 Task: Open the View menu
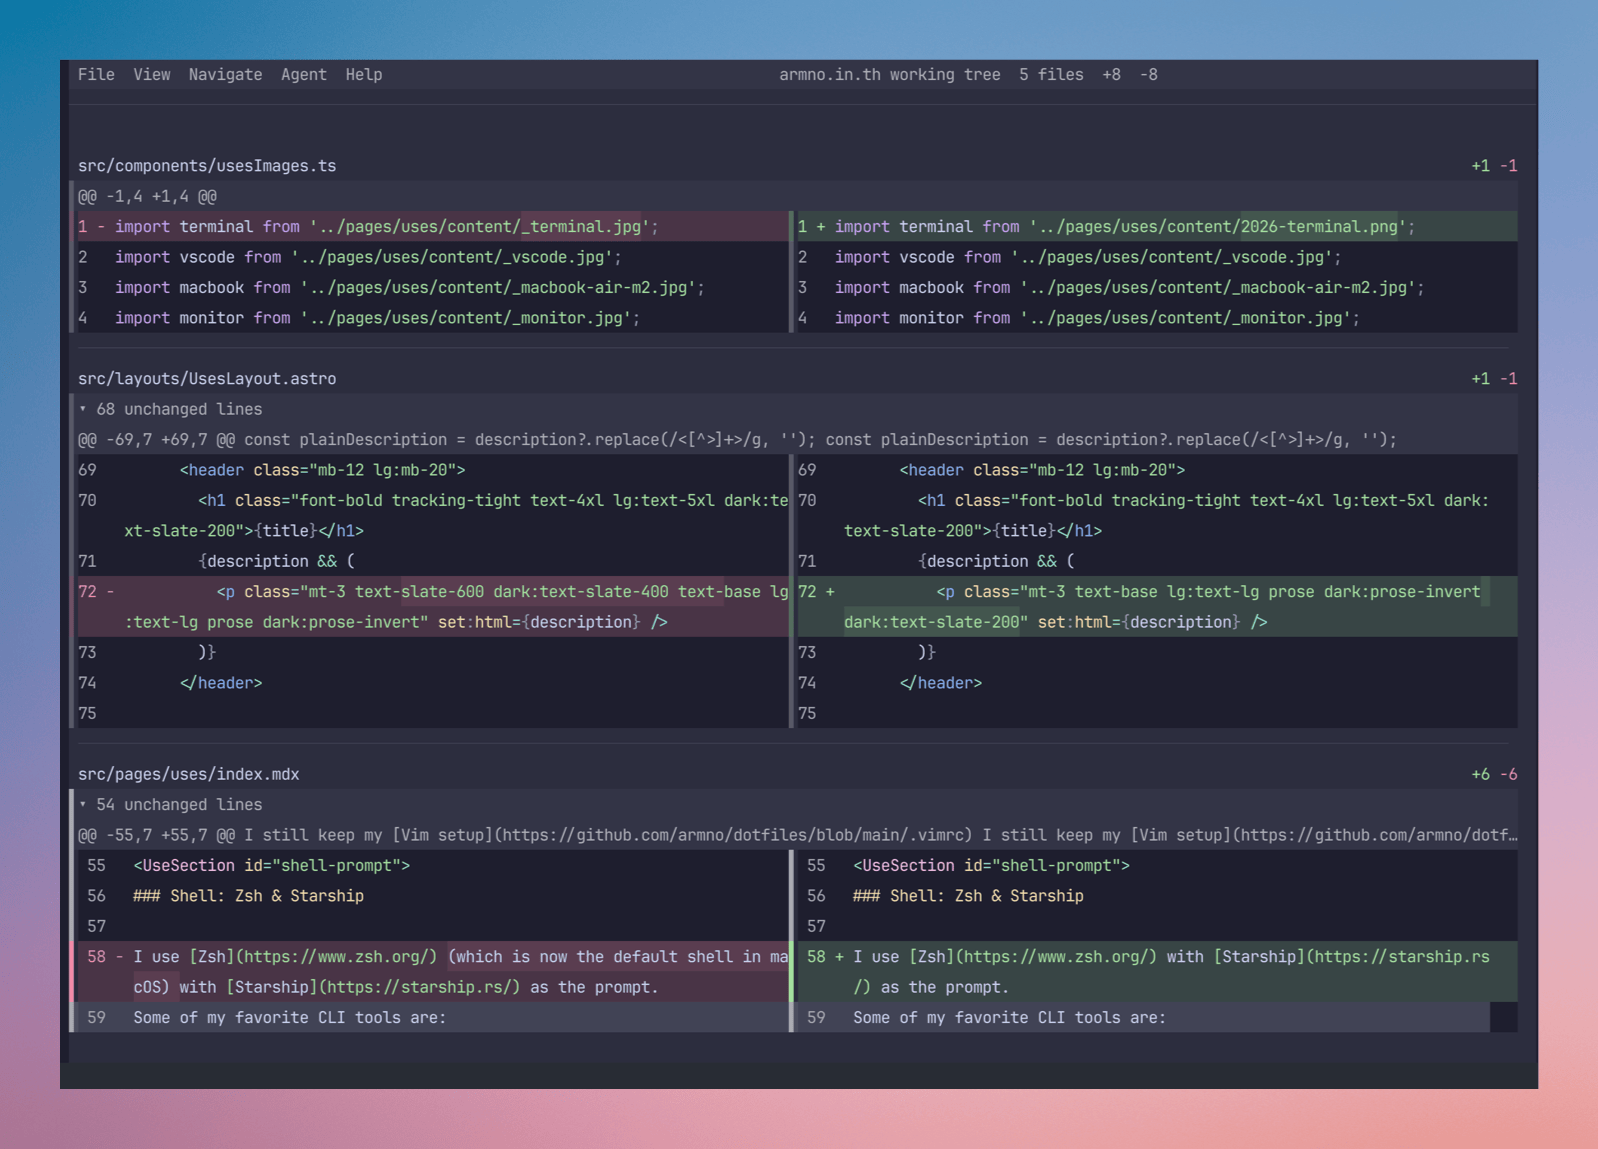point(152,75)
